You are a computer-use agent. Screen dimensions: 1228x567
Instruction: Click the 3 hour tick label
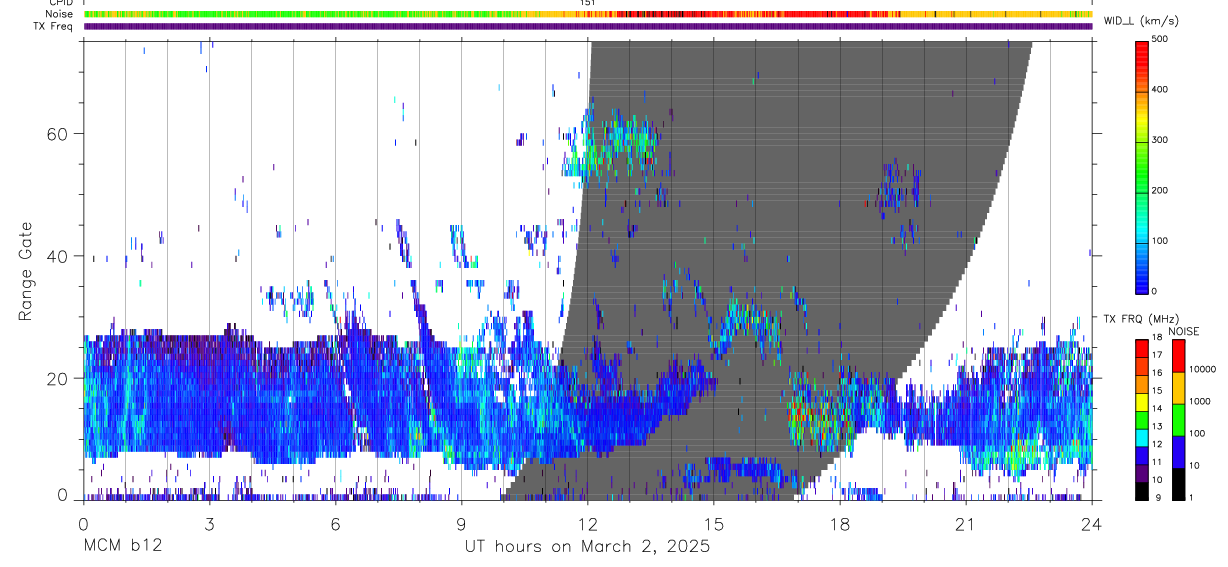pyautogui.click(x=209, y=524)
